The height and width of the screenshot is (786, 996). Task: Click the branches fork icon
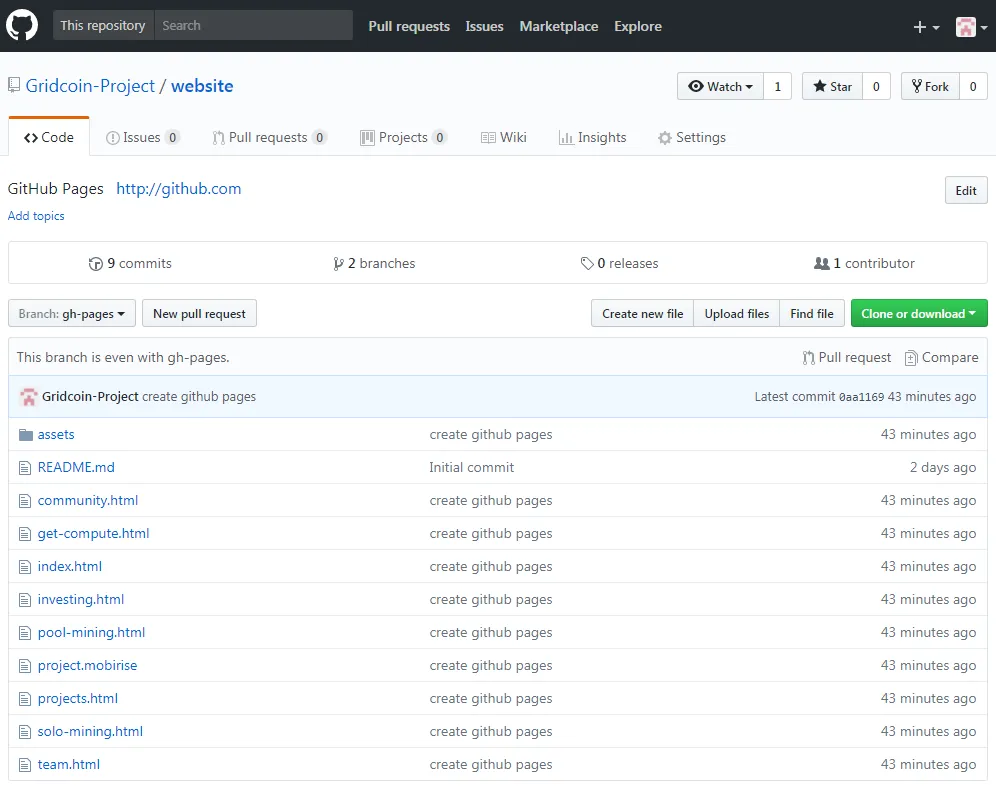click(x=338, y=264)
